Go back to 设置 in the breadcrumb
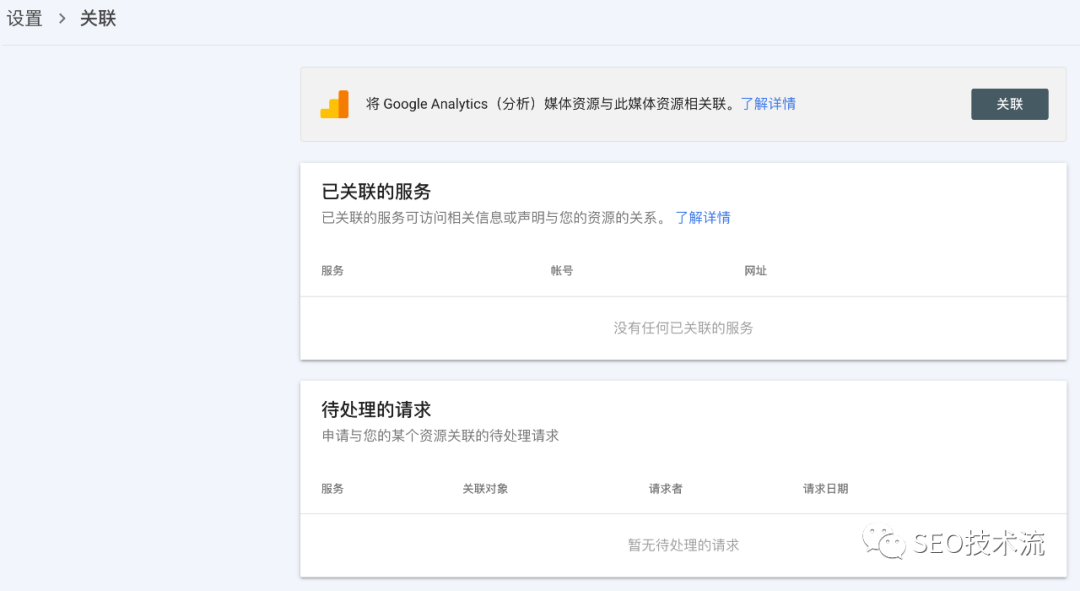Screen dimensions: 1080x591 [25, 18]
